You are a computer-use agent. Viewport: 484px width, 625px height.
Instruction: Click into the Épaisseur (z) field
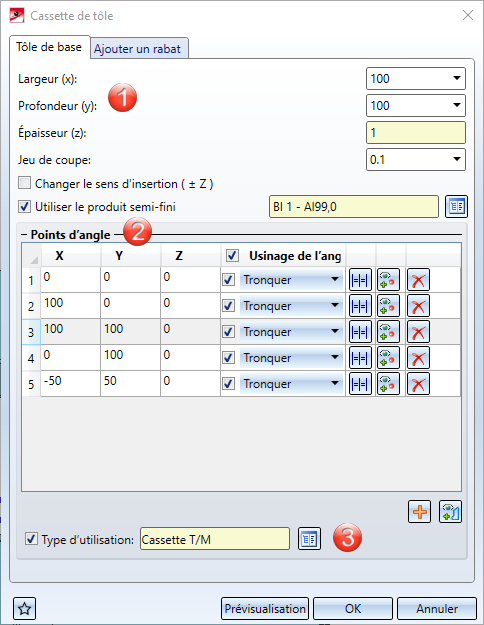(x=415, y=132)
